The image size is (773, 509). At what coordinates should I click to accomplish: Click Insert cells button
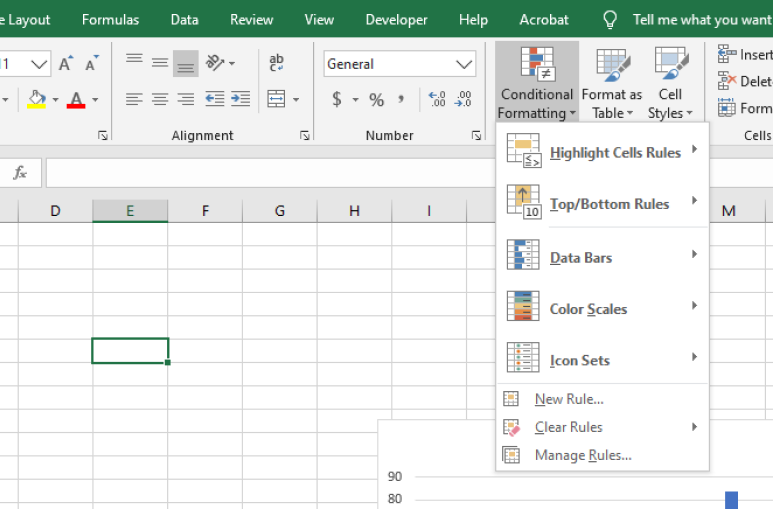click(x=744, y=54)
